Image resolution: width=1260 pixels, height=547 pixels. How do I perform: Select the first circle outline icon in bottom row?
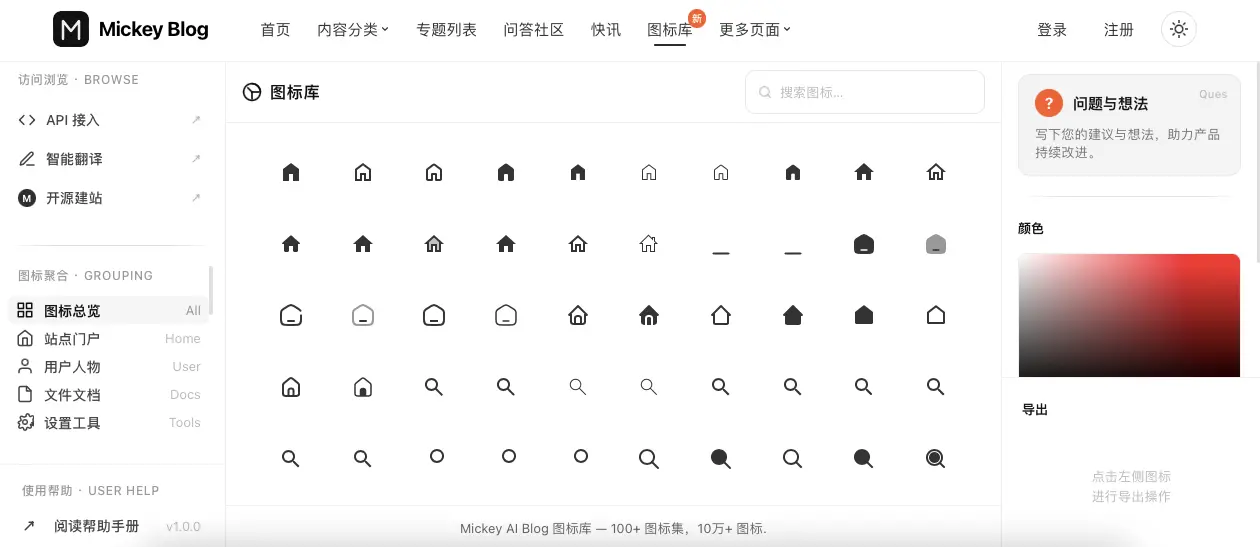click(x=437, y=456)
